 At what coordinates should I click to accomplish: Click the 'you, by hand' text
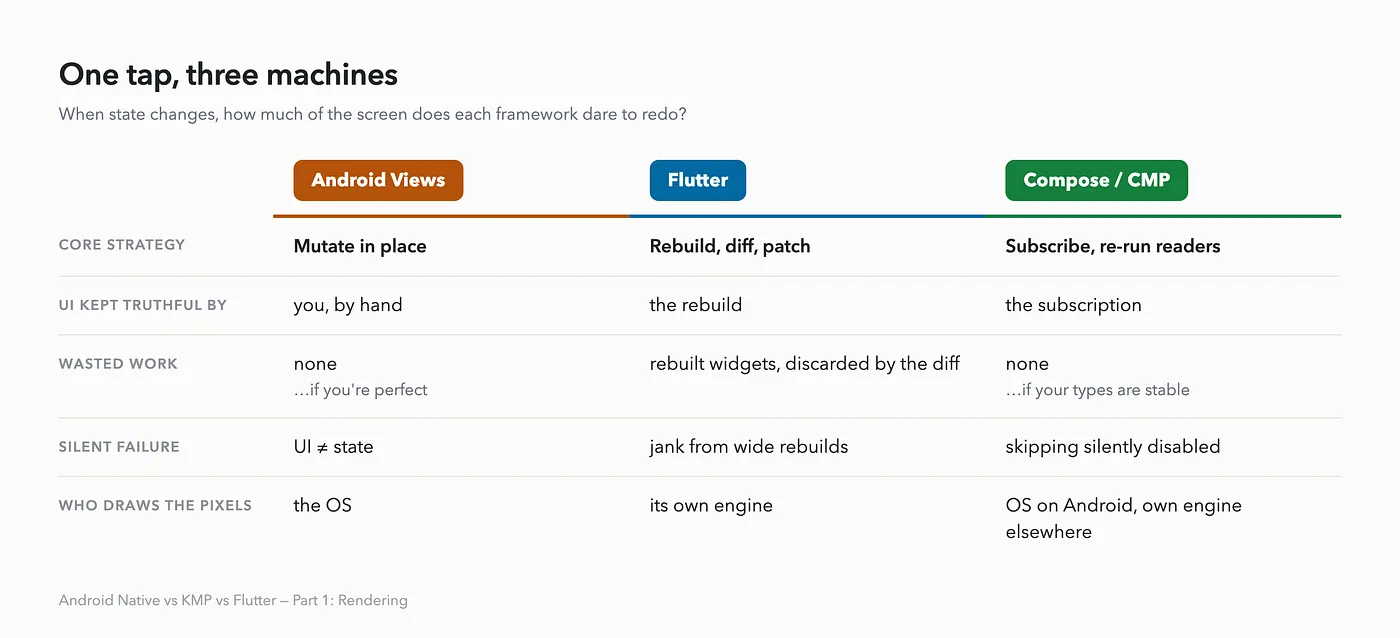[348, 305]
